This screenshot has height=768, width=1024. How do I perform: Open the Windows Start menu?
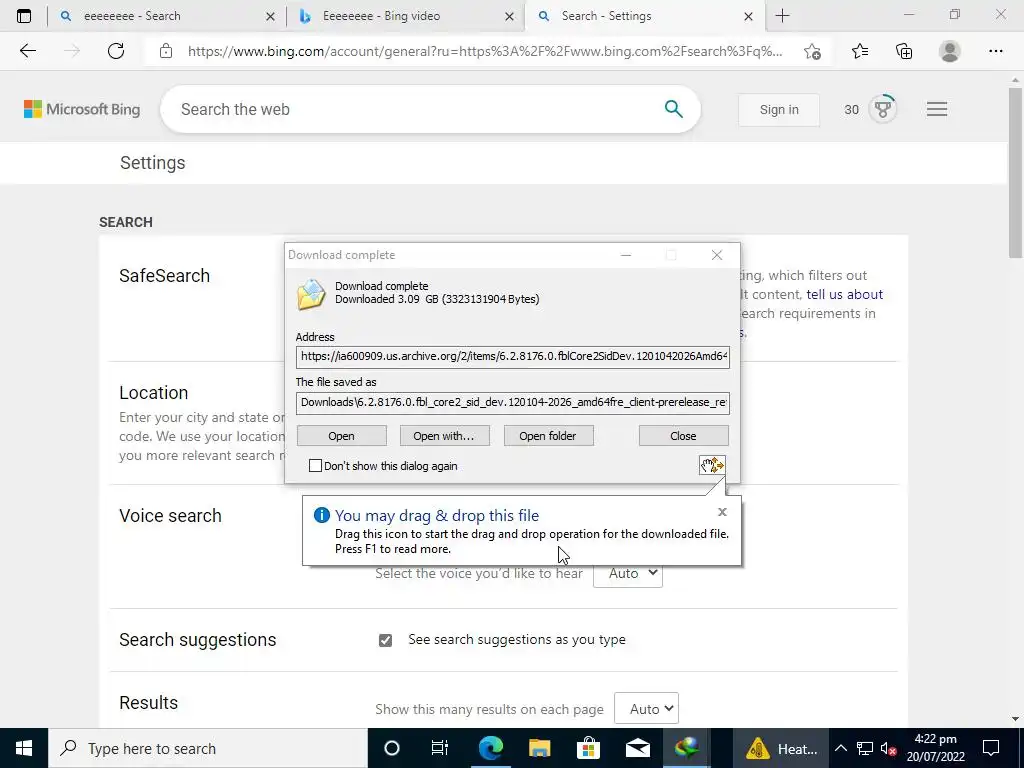pos(24,748)
